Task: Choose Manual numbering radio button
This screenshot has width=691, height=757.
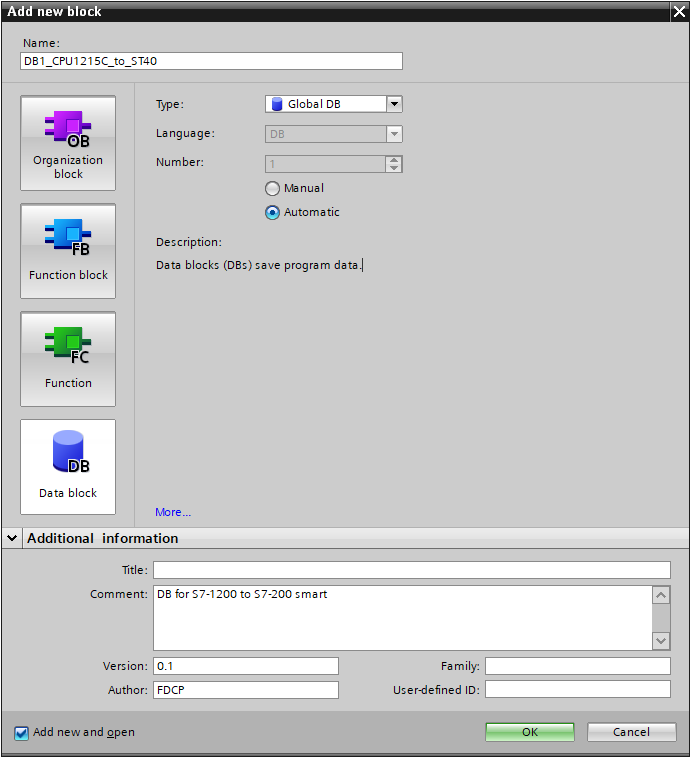Action: click(x=272, y=188)
